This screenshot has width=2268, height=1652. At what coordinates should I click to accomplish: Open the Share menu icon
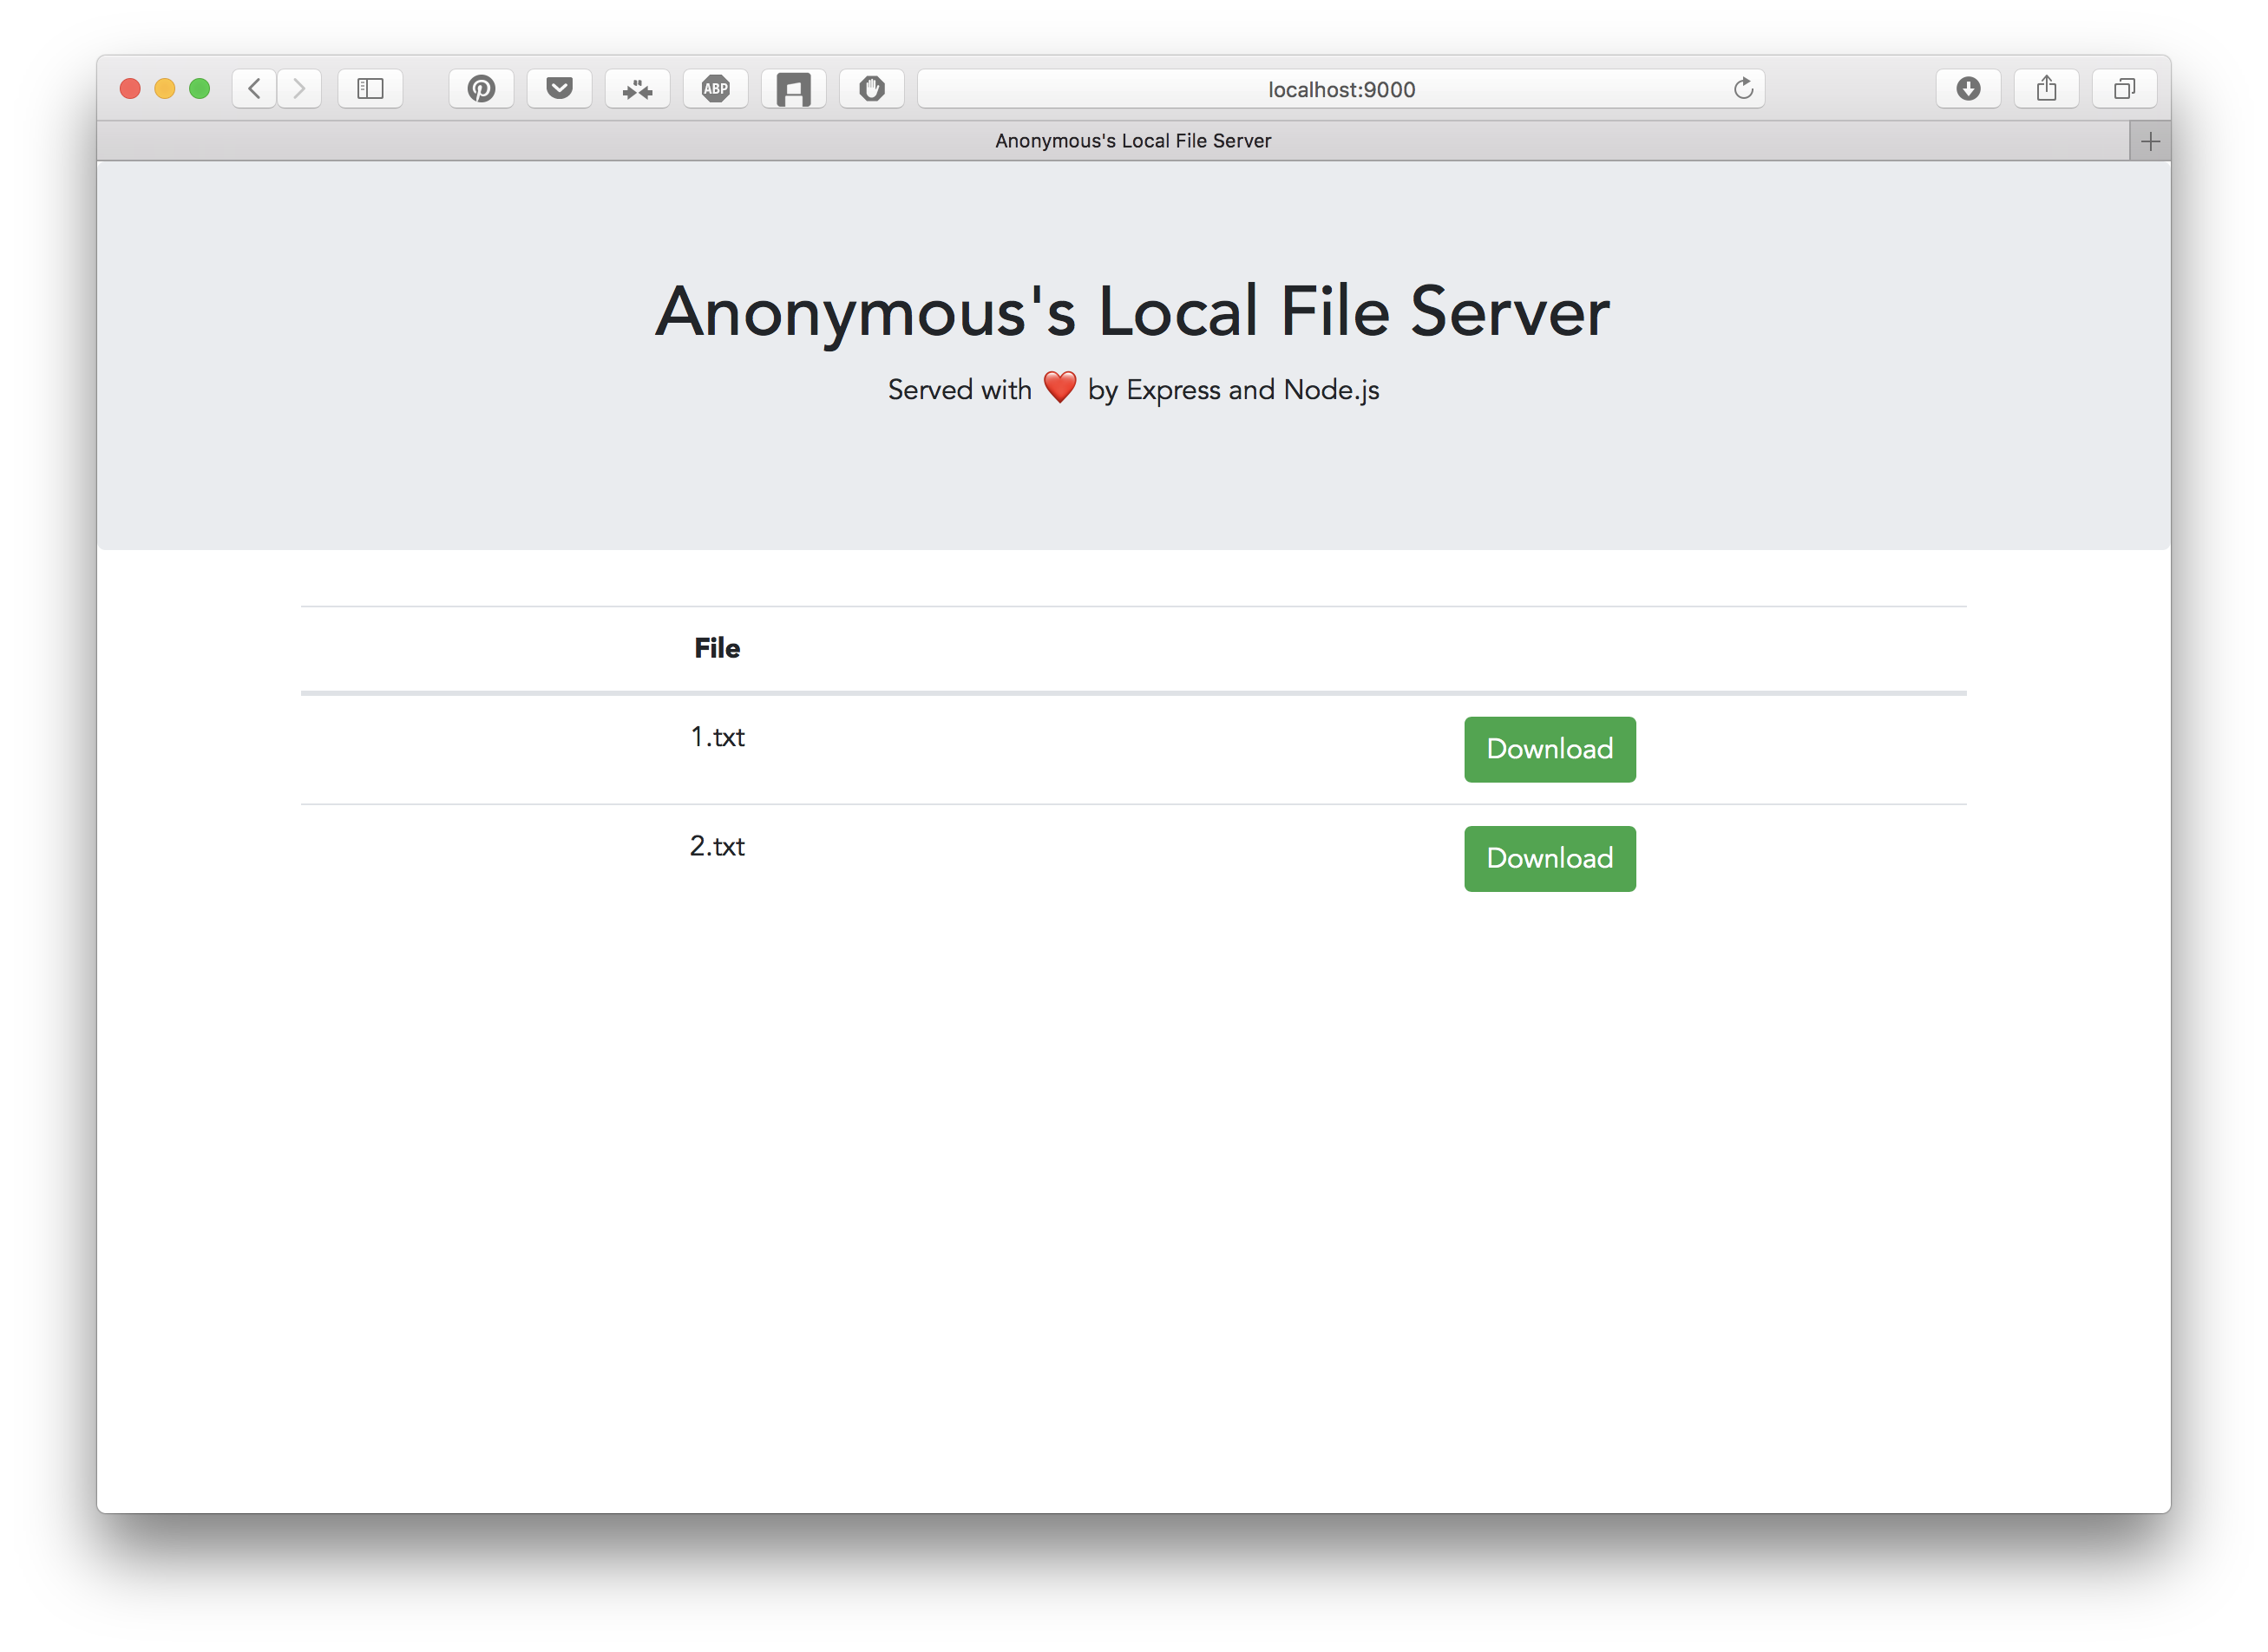[x=2046, y=89]
